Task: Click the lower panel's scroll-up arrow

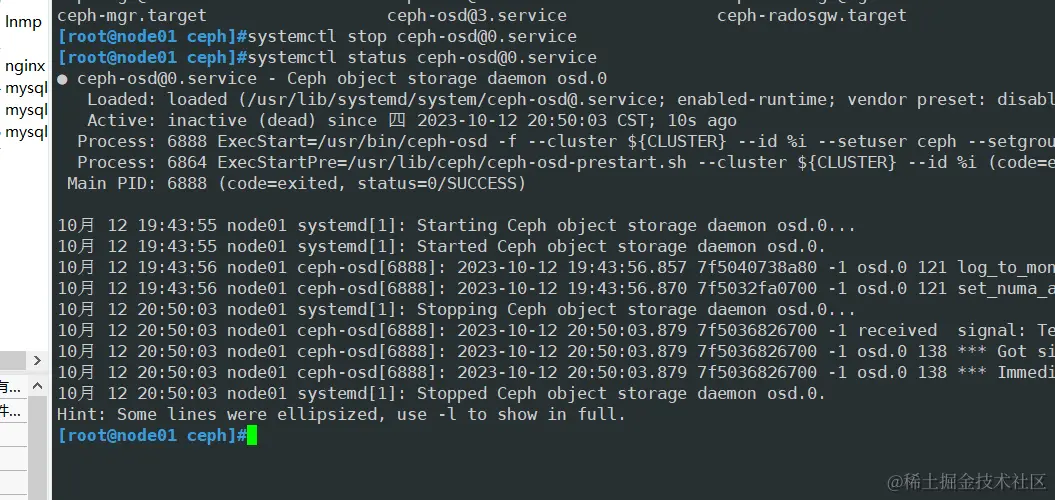Action: click(39, 384)
